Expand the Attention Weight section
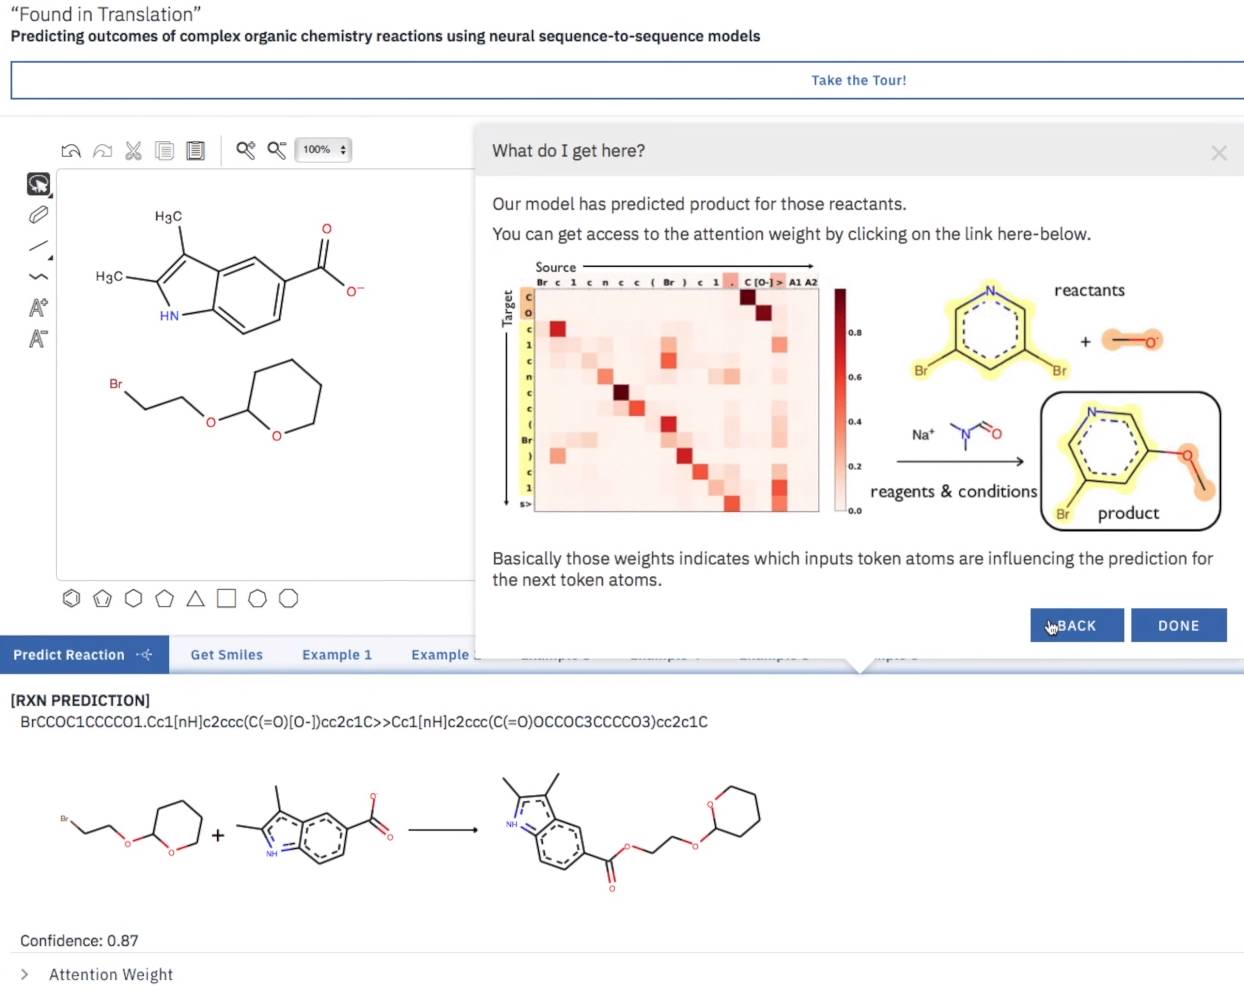 110,974
